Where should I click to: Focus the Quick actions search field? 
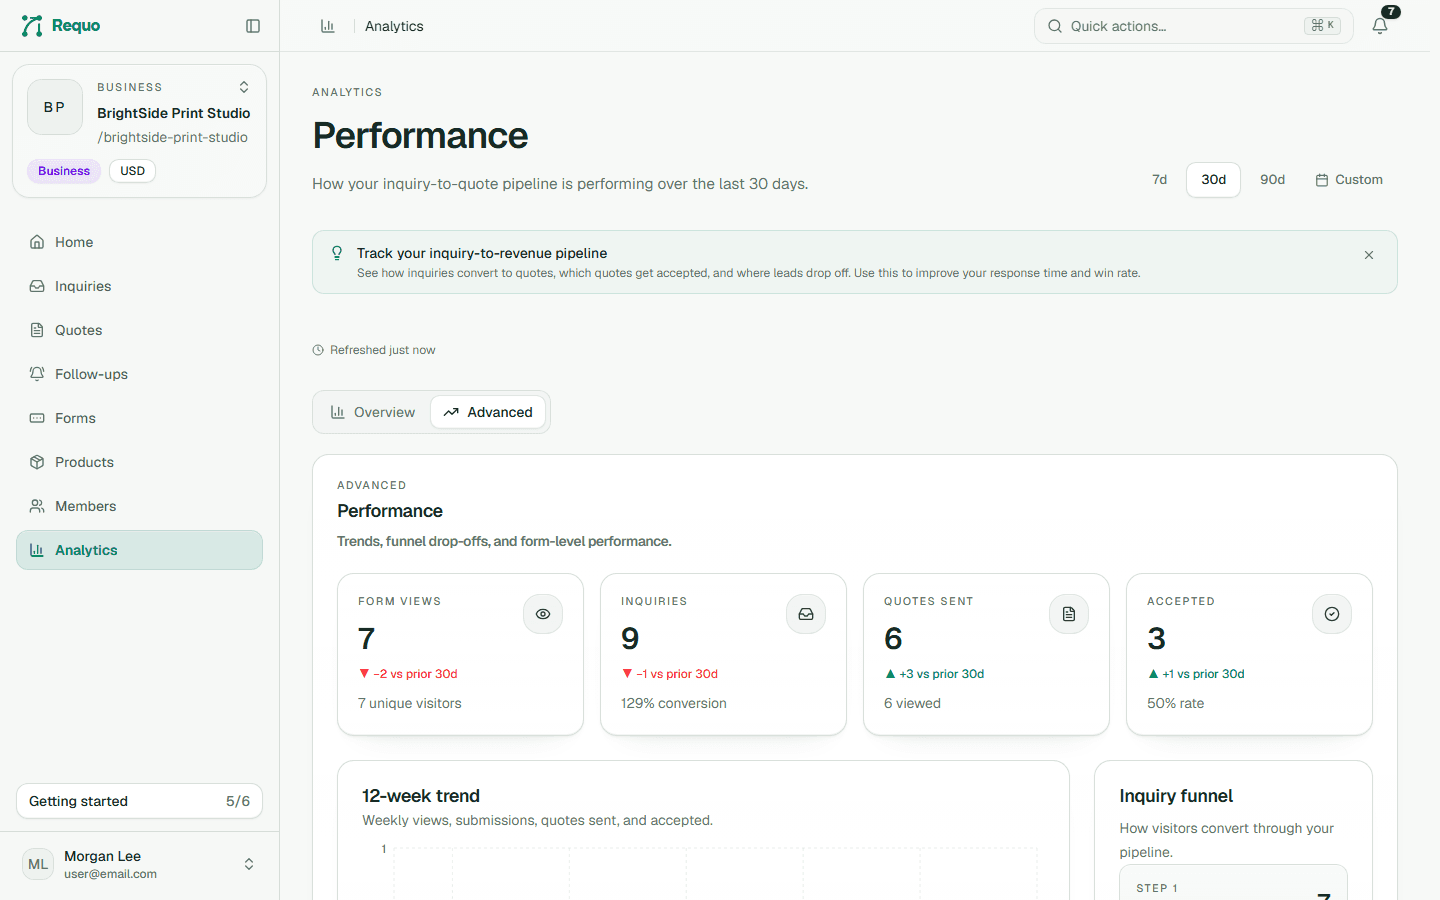coord(1194,26)
